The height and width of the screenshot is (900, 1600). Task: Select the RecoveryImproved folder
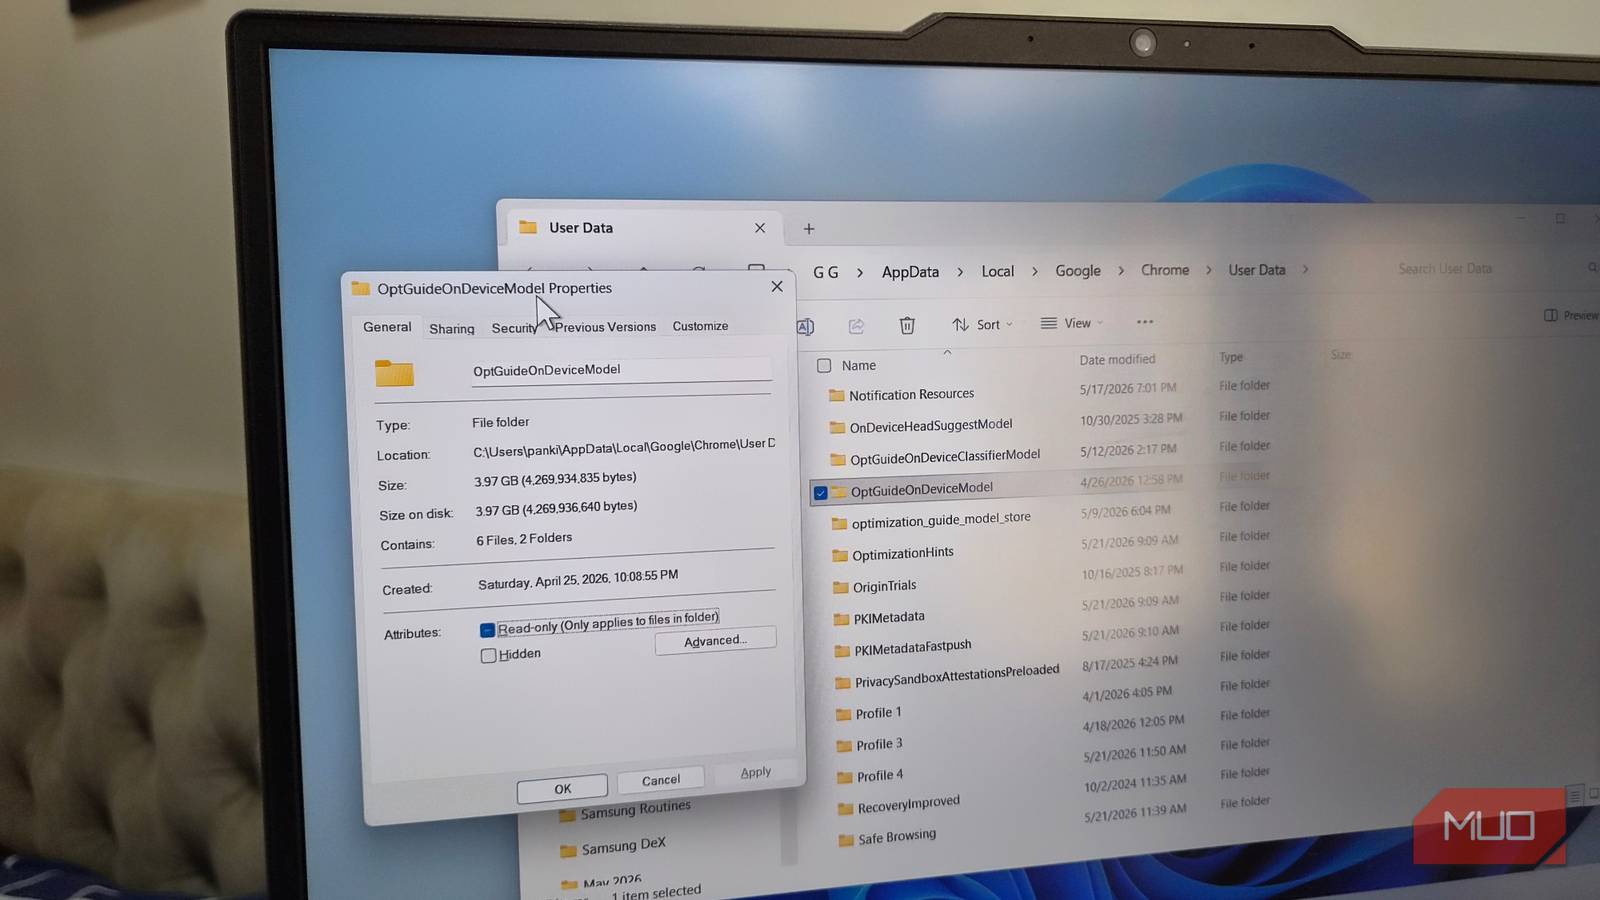(x=908, y=804)
